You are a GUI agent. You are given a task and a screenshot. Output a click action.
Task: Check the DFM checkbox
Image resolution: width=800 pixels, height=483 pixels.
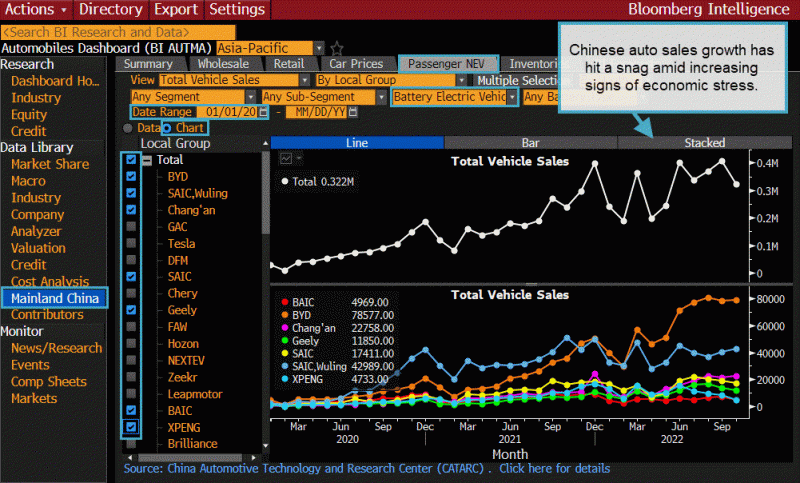131,260
